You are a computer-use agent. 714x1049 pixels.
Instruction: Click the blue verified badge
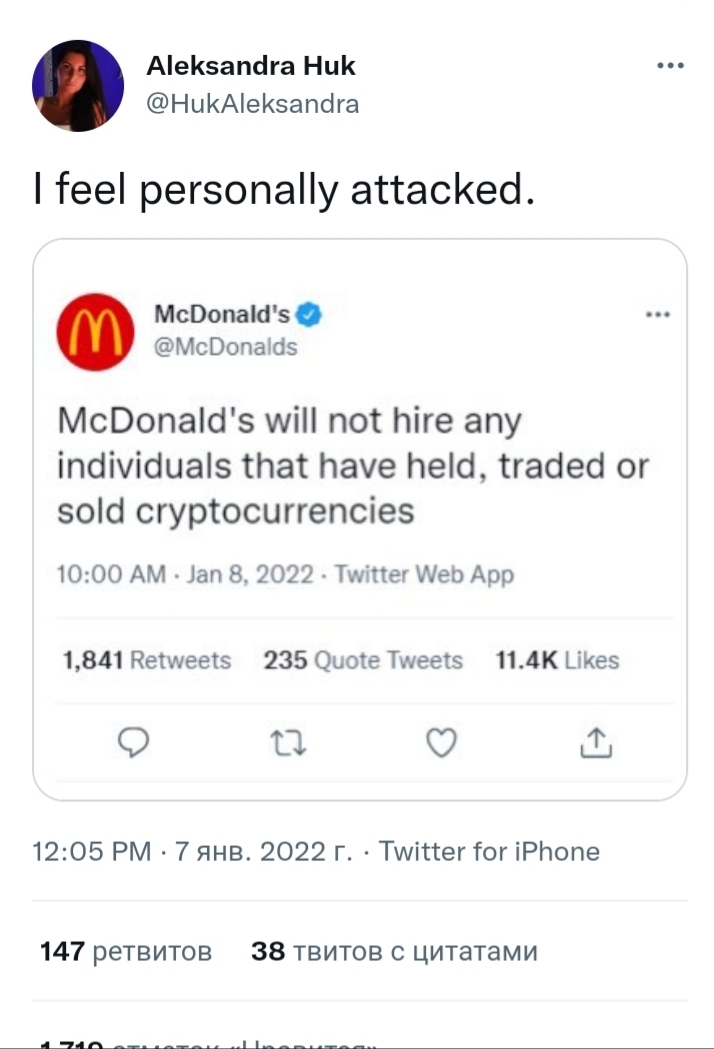[310, 314]
